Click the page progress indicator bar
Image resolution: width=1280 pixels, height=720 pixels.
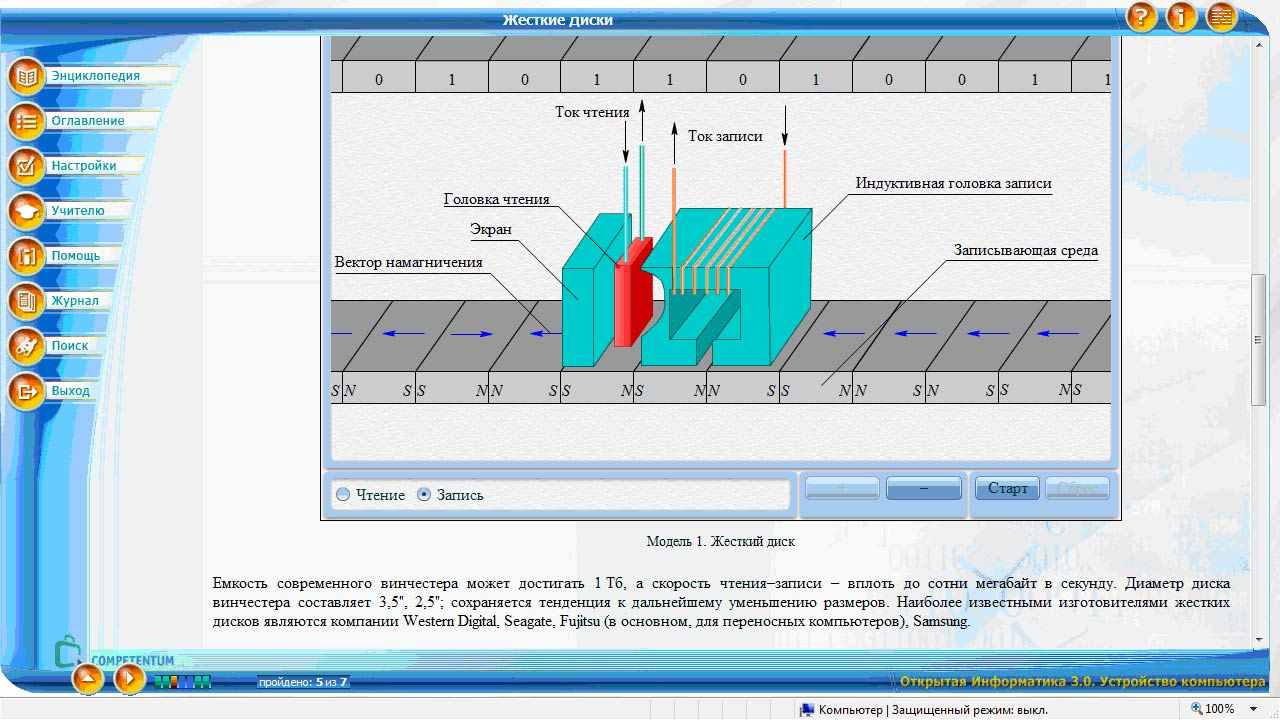(x=182, y=682)
